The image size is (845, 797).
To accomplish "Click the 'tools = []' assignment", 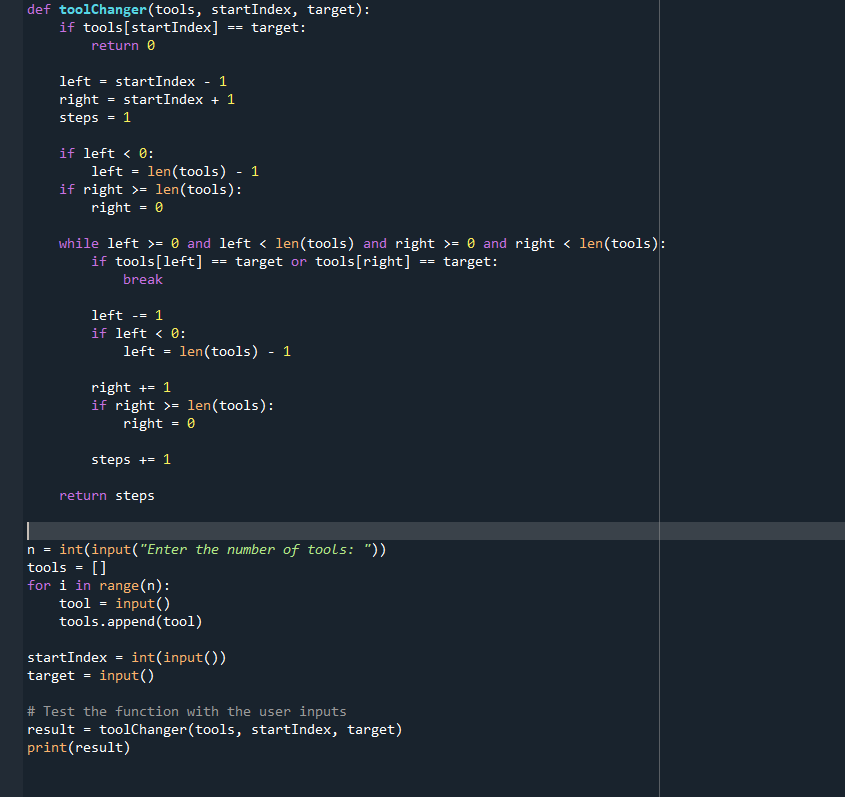I will tap(67, 568).
